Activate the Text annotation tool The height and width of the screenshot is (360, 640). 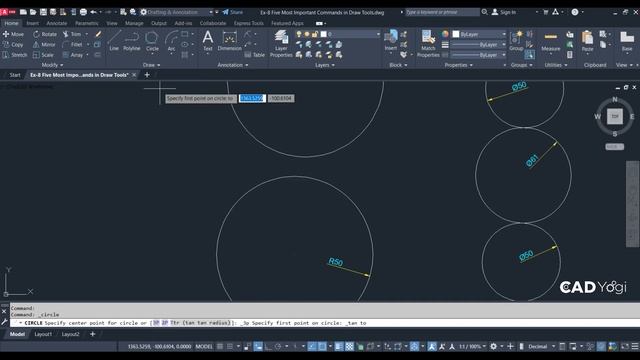(208, 40)
